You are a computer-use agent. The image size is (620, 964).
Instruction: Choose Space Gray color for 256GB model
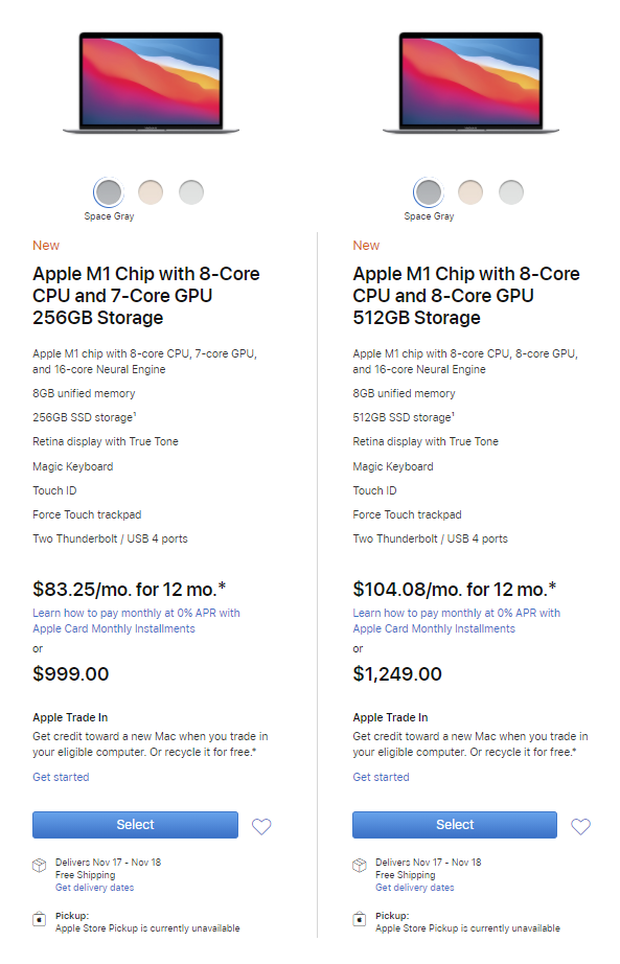tap(109, 192)
